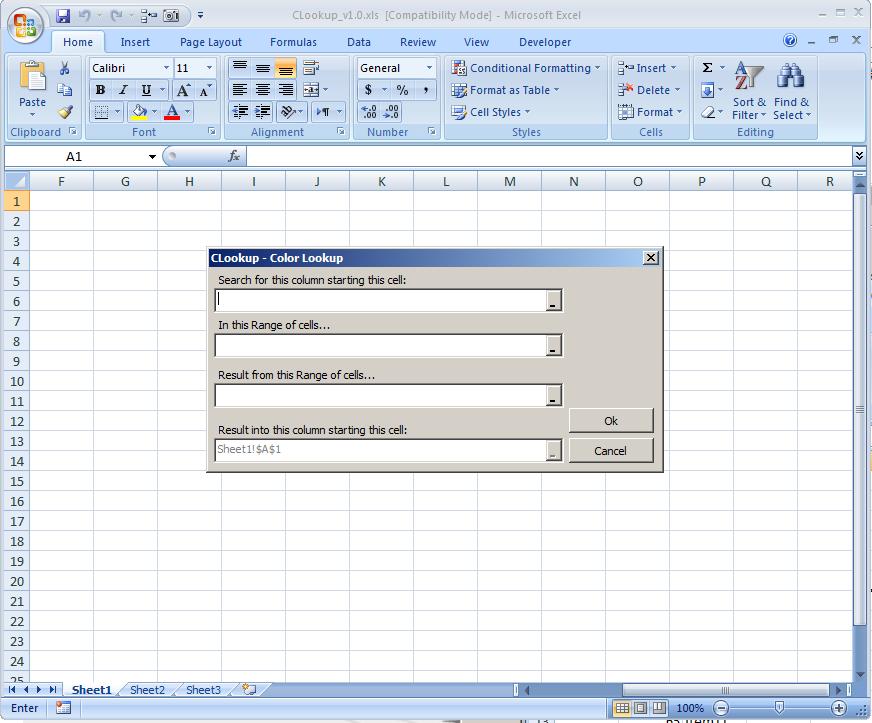Open the font name dropdown
872x723 pixels.
(x=166, y=68)
